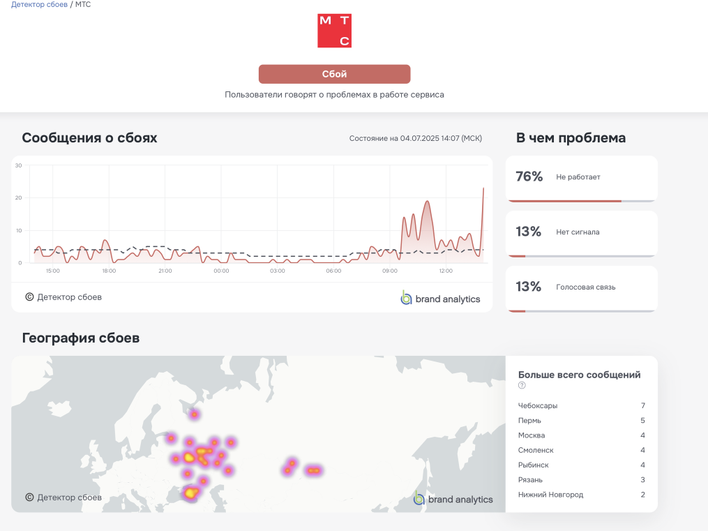The height and width of the screenshot is (531, 708).
Task: Select the 13% Голосовая связь card
Action: (582, 289)
